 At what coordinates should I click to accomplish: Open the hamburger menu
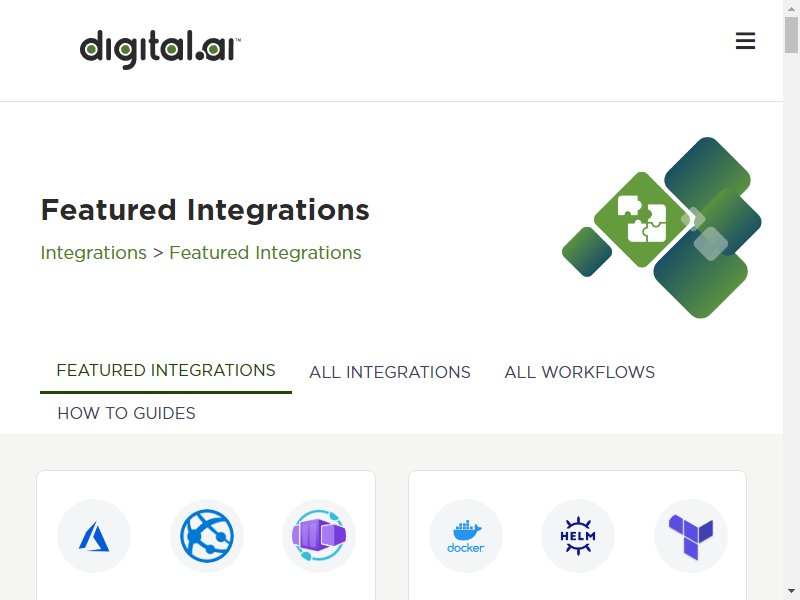745,41
